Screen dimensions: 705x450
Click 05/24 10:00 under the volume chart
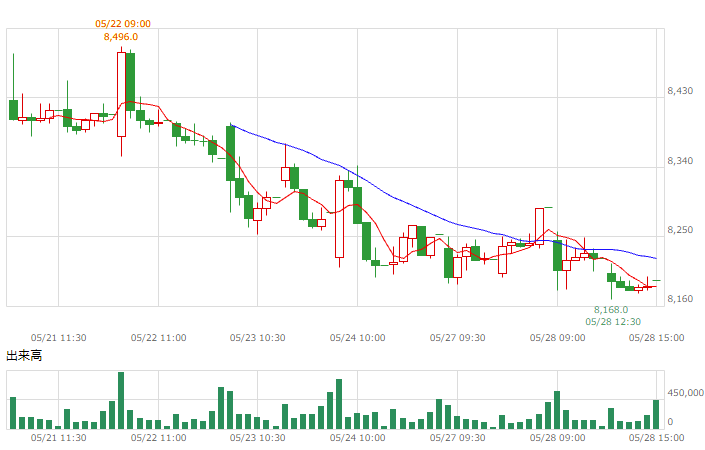[357, 438]
